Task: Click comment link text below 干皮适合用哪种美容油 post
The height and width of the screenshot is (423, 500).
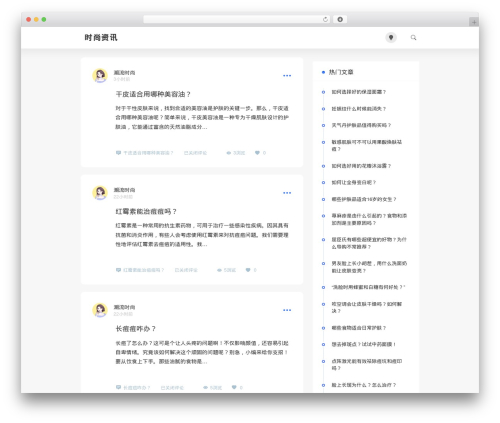Action: click(148, 153)
